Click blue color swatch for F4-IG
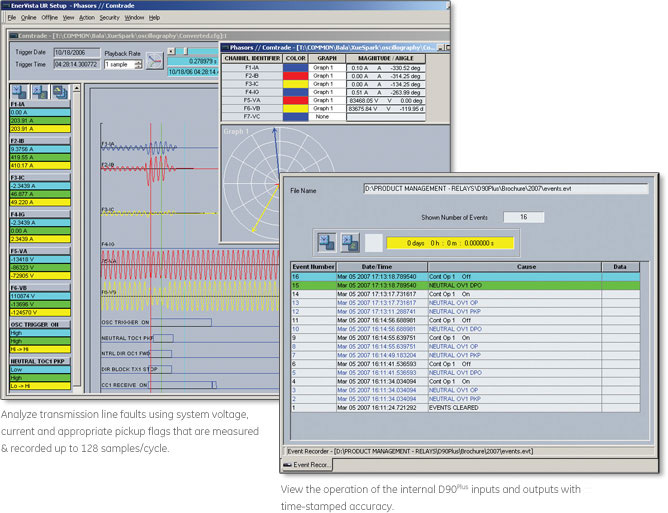The width and height of the screenshot is (668, 513). point(295,92)
